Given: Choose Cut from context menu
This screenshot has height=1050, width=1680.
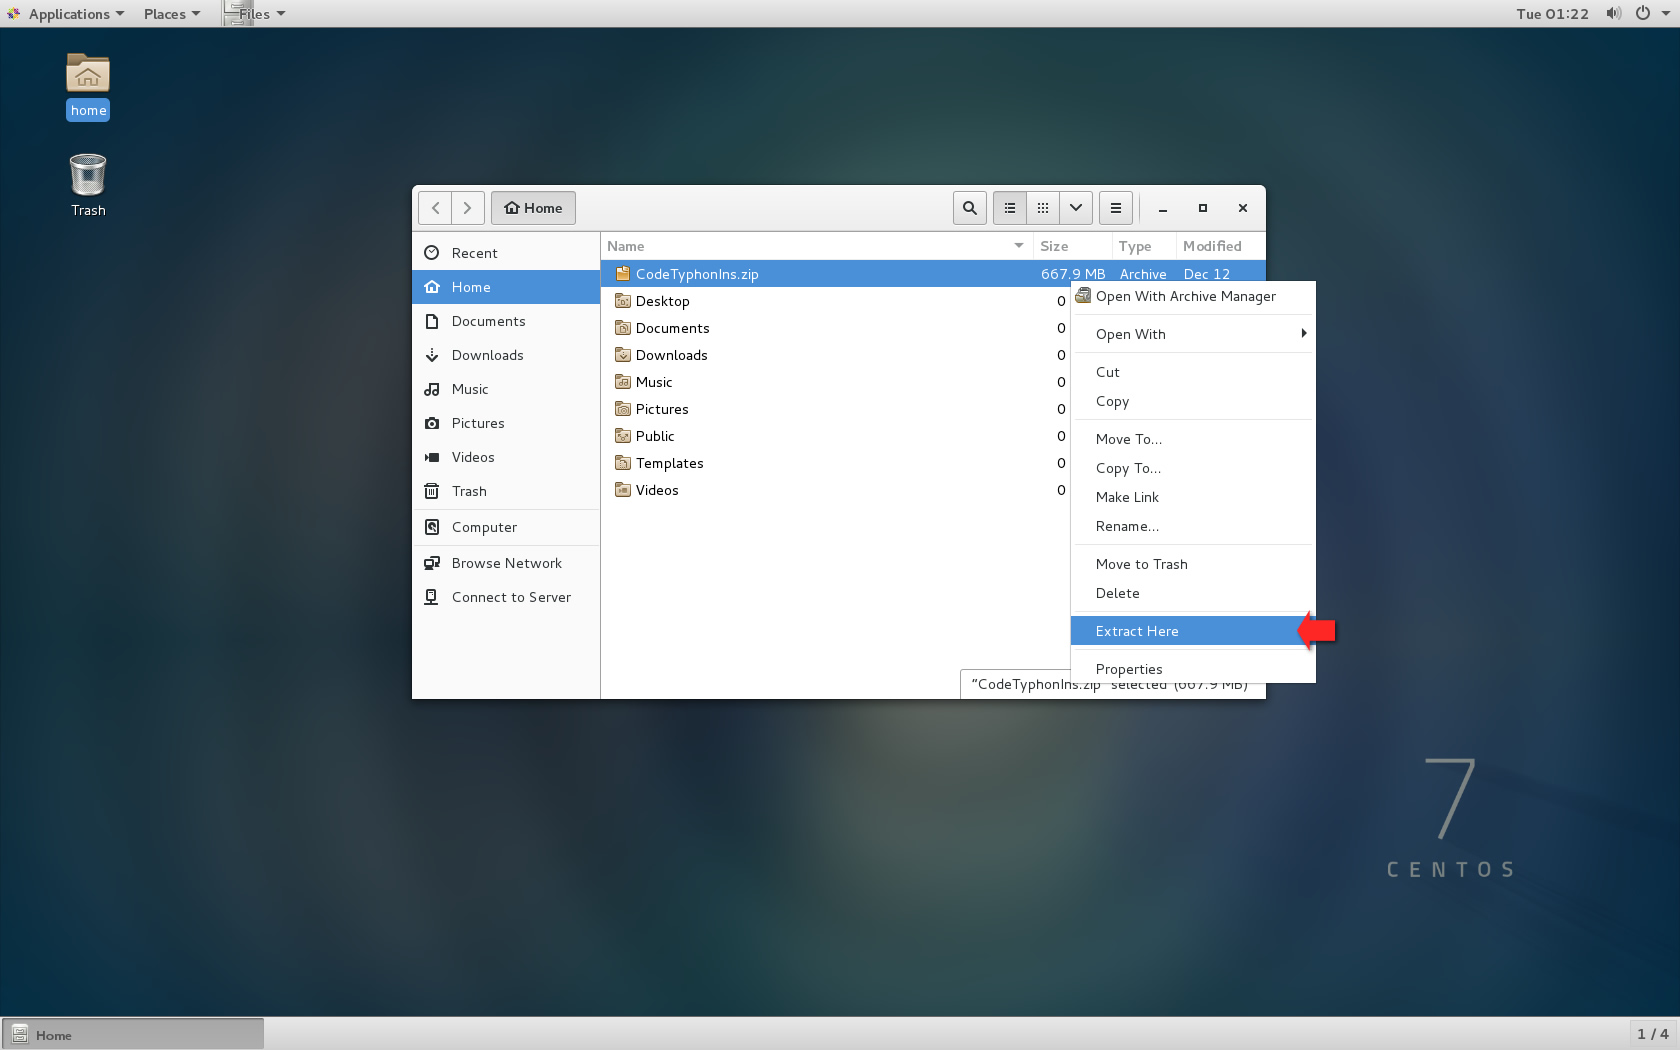Looking at the screenshot, I should coord(1192,372).
